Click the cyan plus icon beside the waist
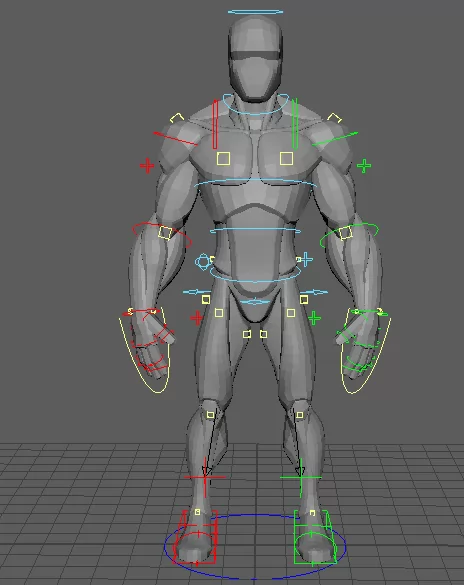 click(306, 259)
